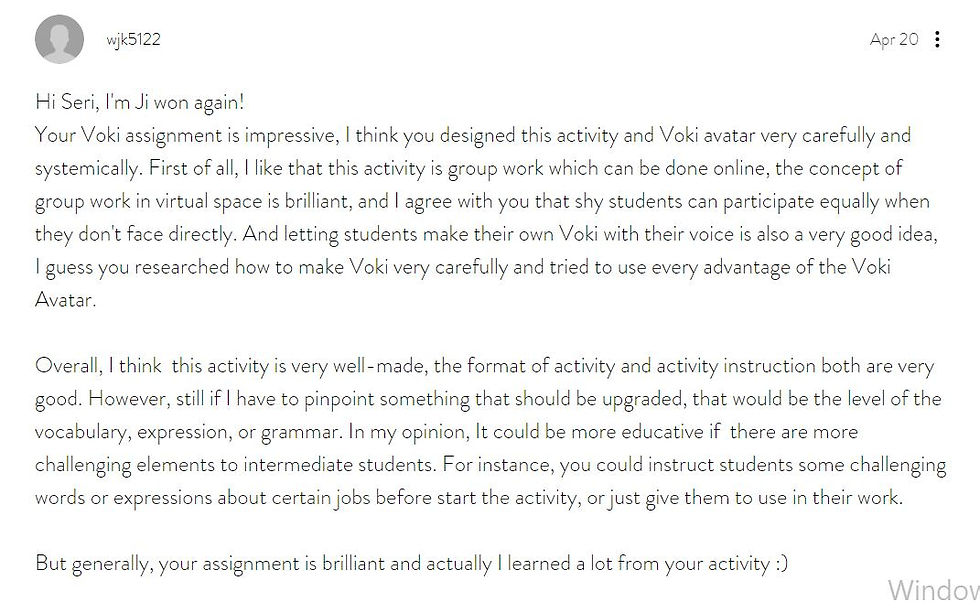Click the line starting 'they don't face directly'
Viewport: 980px width, 612px height.
click(484, 234)
